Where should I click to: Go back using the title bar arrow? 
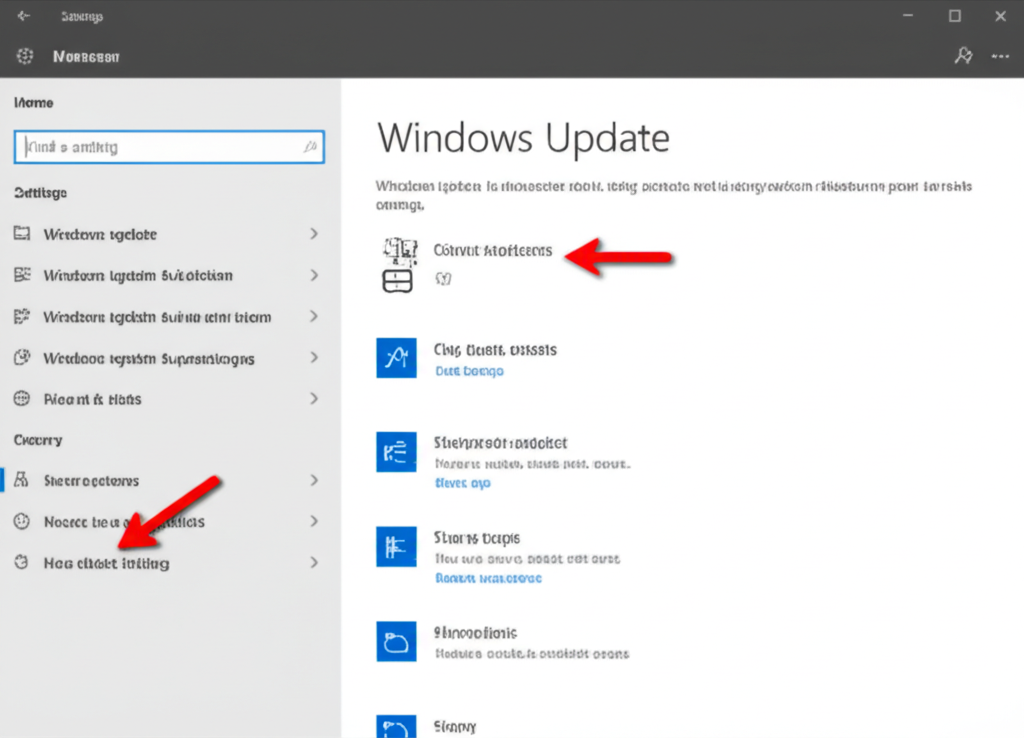click(x=24, y=16)
